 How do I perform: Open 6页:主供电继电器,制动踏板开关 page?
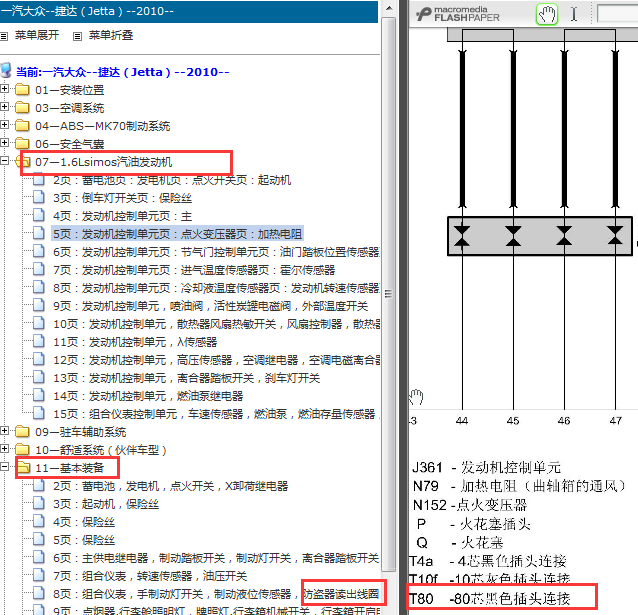(x=216, y=558)
